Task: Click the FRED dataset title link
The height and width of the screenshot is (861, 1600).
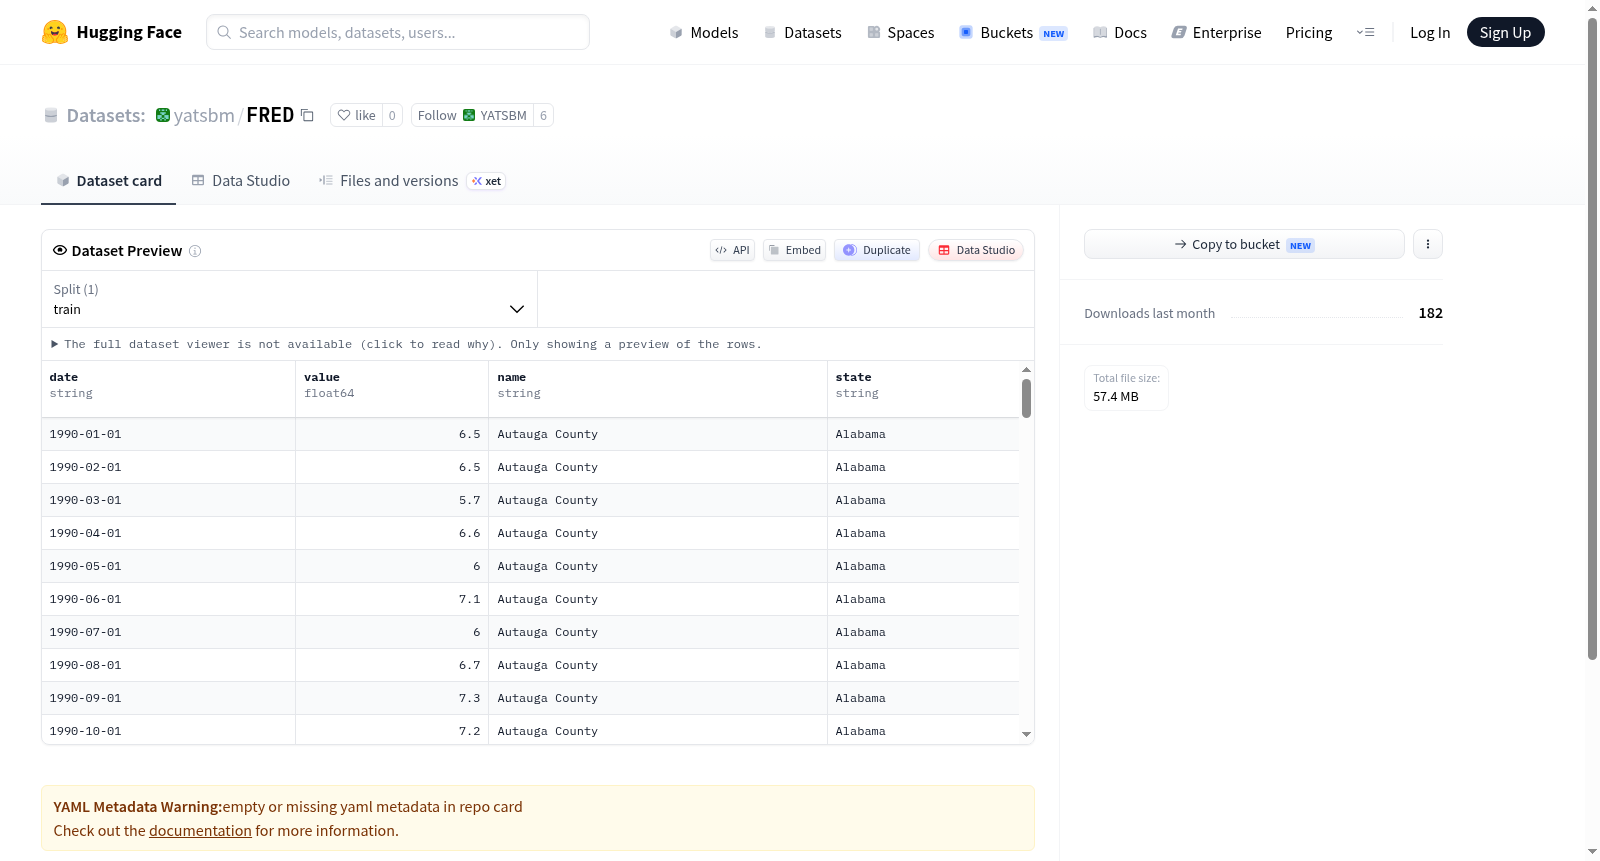Action: pos(270,115)
